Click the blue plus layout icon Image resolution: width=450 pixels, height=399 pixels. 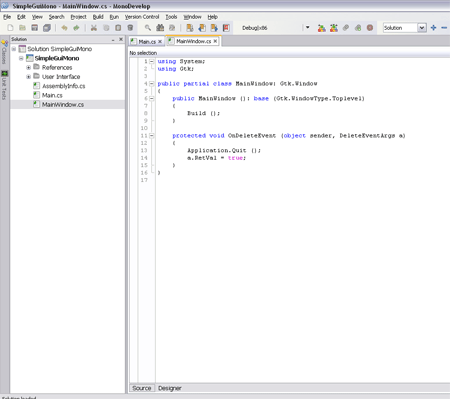point(433,28)
